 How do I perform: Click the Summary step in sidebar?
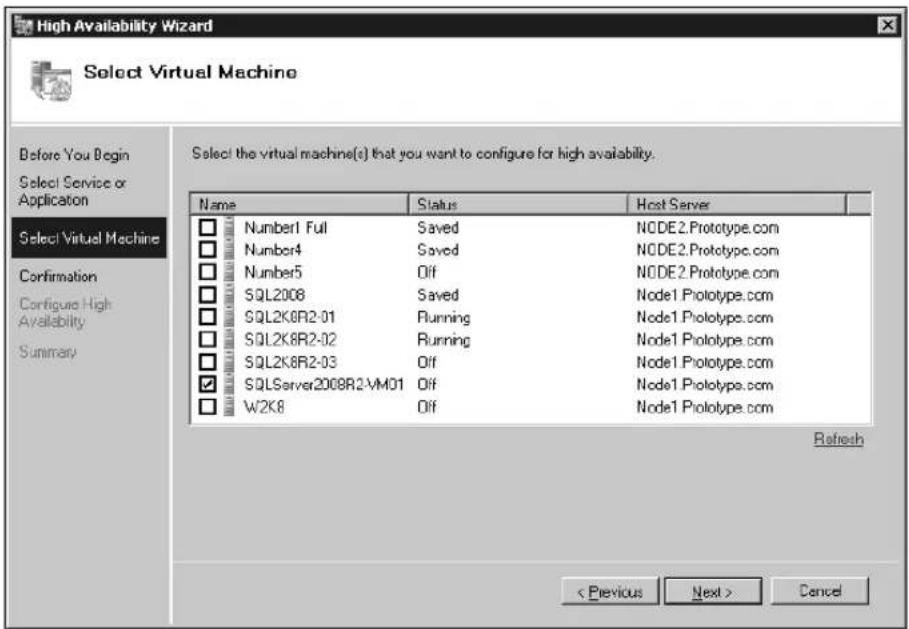tap(48, 352)
